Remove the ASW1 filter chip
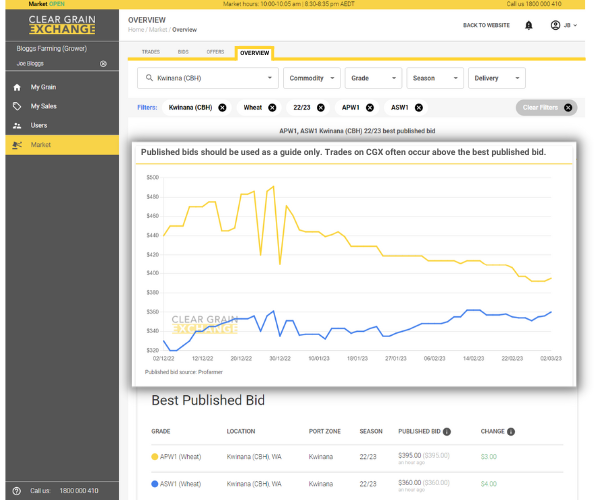This screenshot has width=600, height=500. [x=419, y=107]
